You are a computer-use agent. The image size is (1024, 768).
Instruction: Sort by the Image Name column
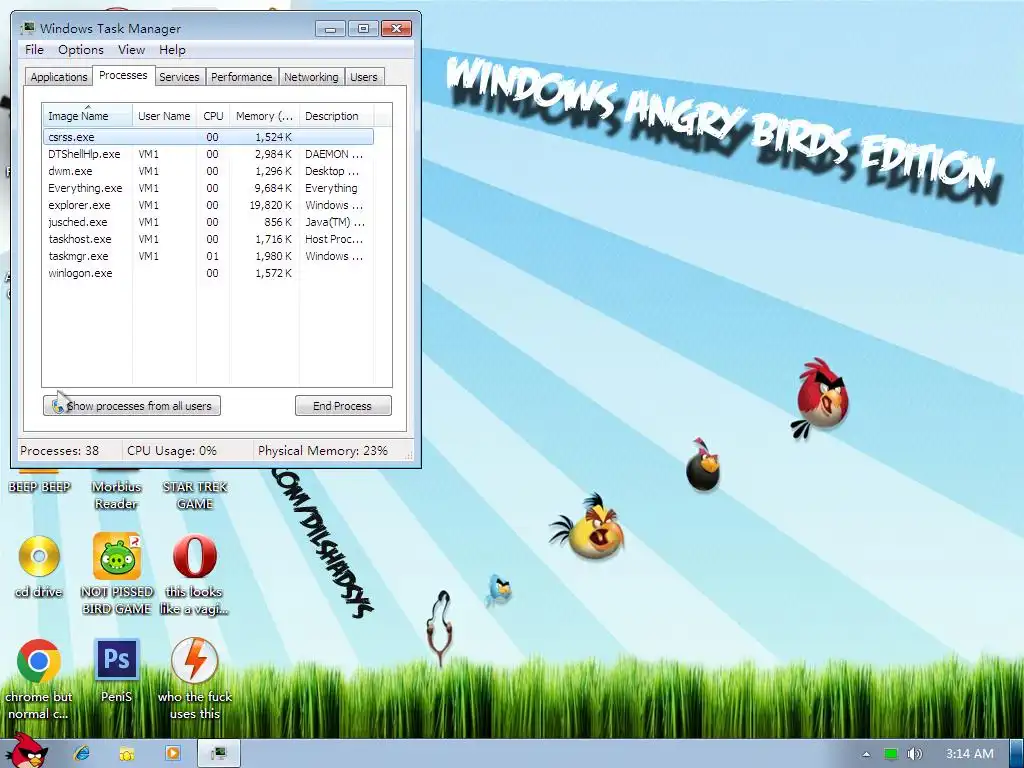coord(88,116)
